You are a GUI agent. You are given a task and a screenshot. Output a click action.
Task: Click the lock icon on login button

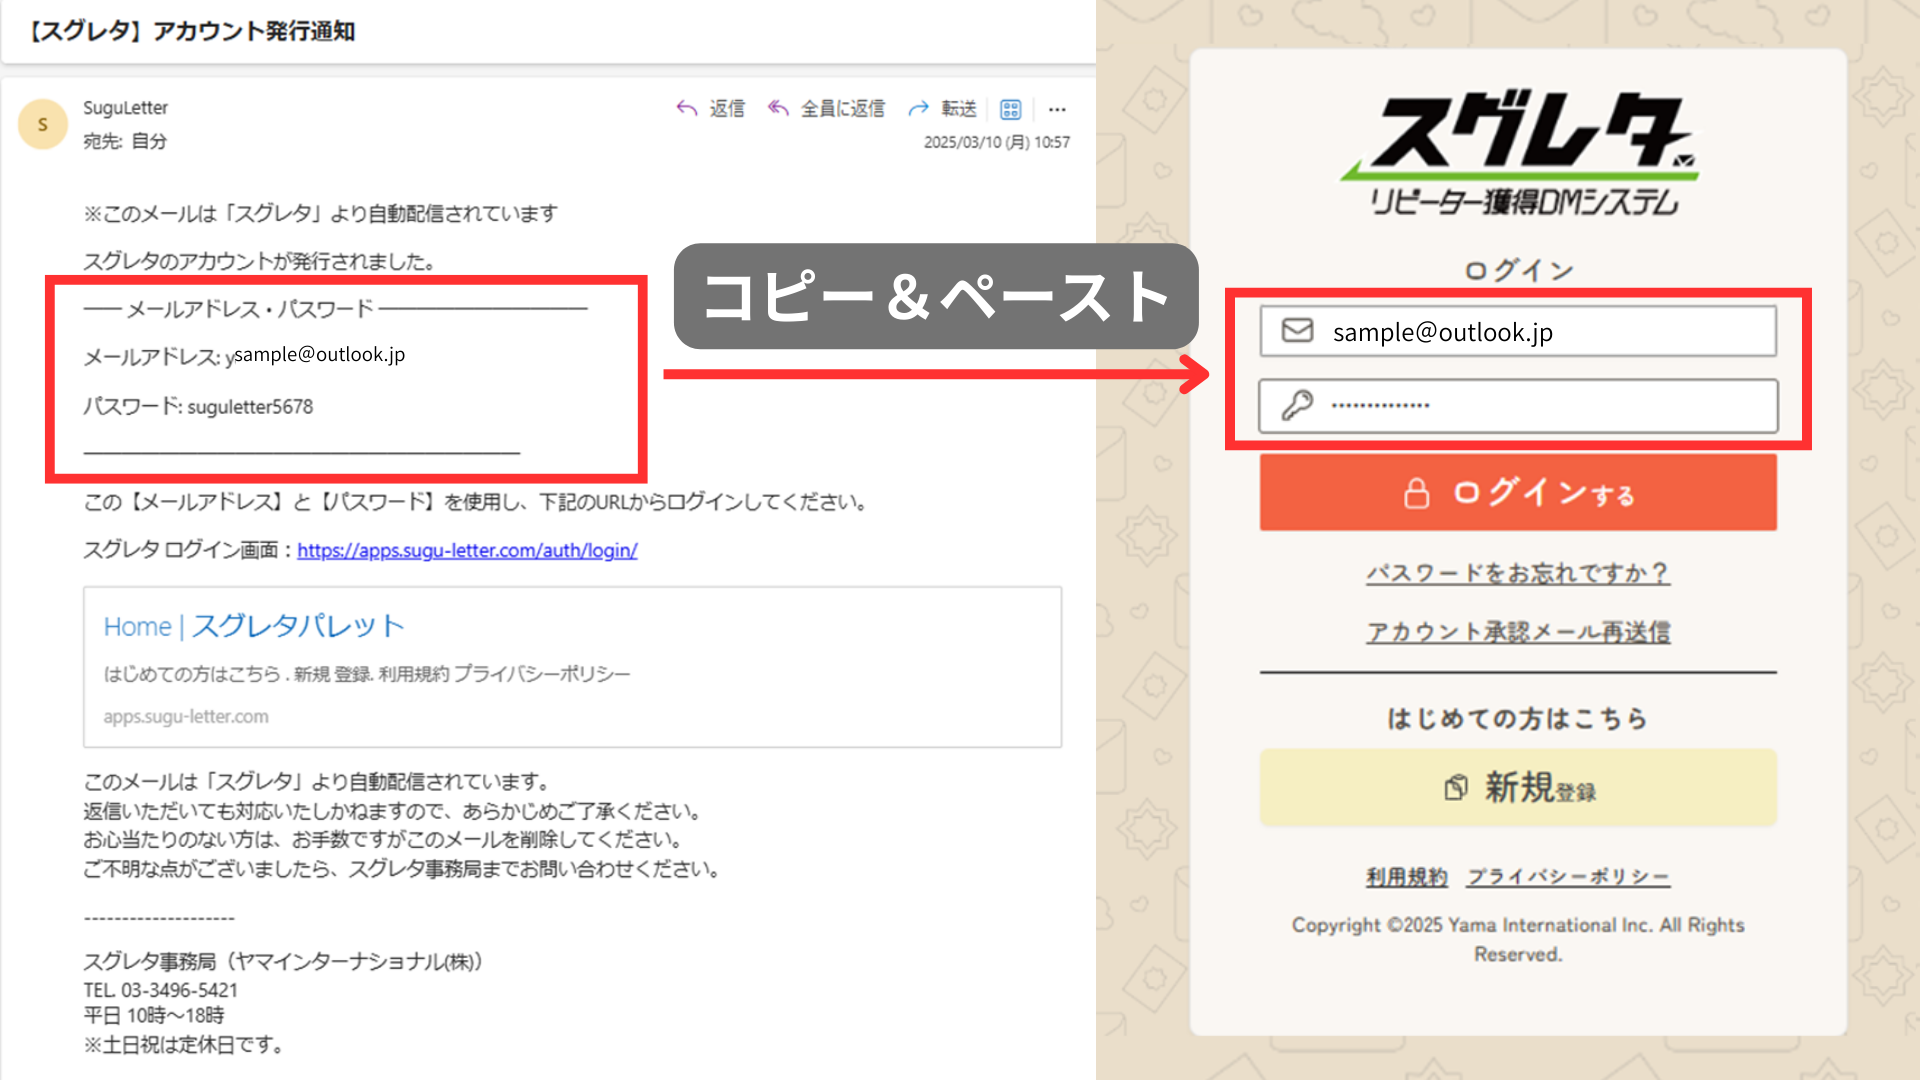[1416, 493]
